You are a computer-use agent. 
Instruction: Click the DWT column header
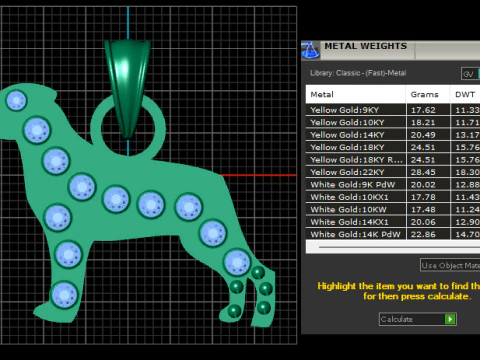click(x=465, y=95)
